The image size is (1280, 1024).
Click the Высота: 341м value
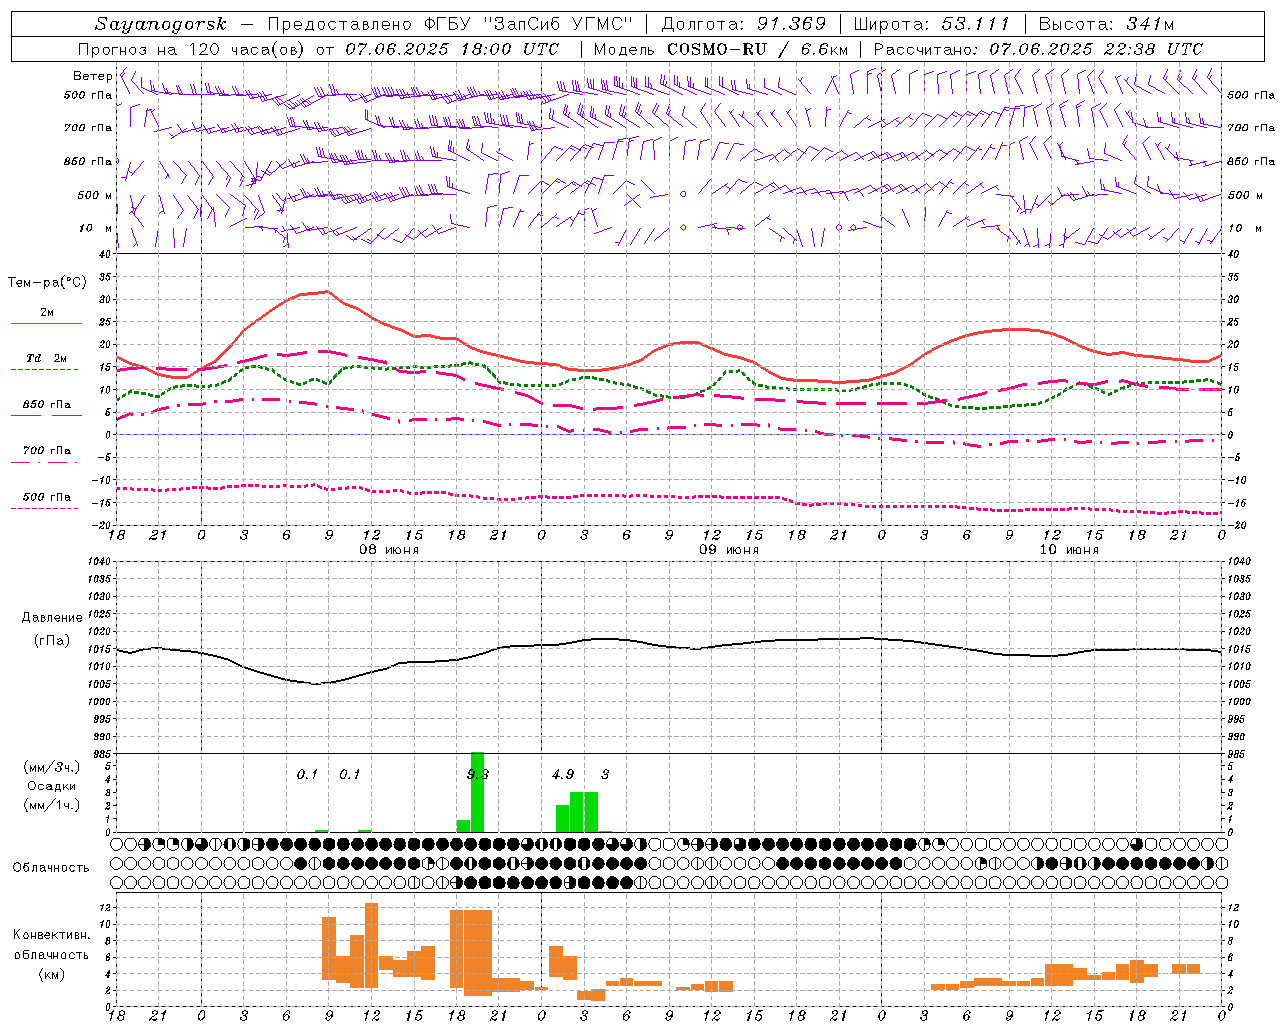tap(1106, 24)
